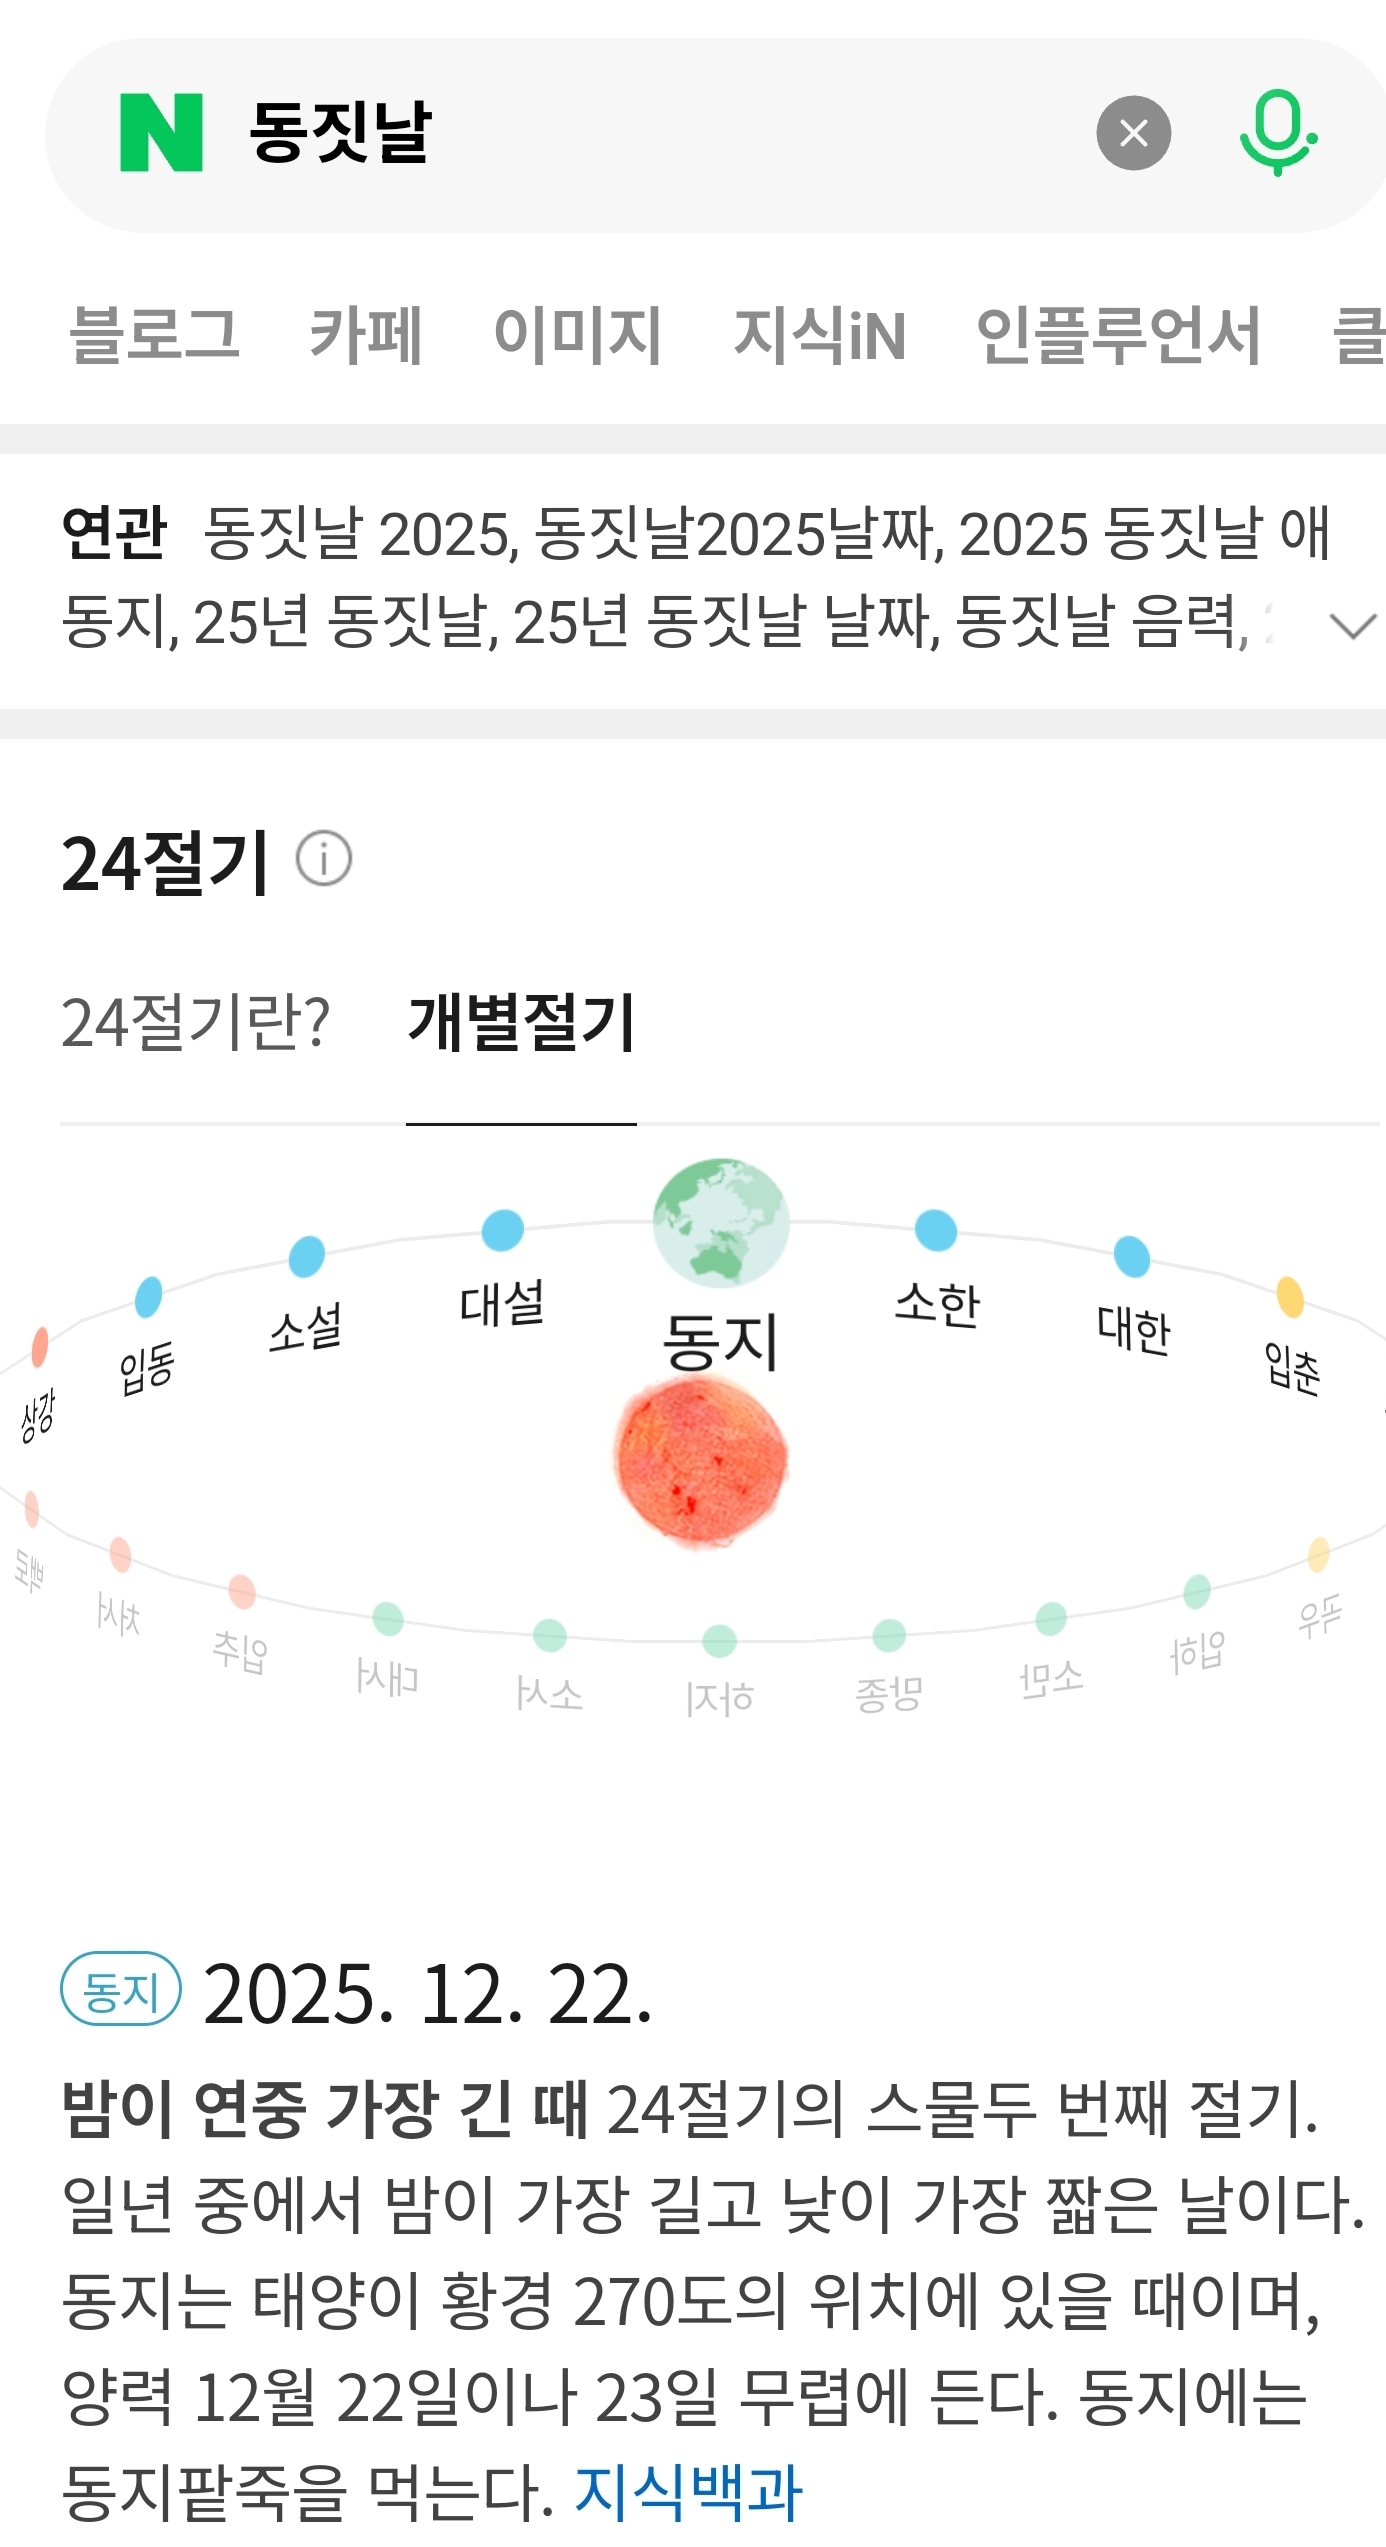
Task: Open the 지식백과 source link
Action: (688, 2490)
